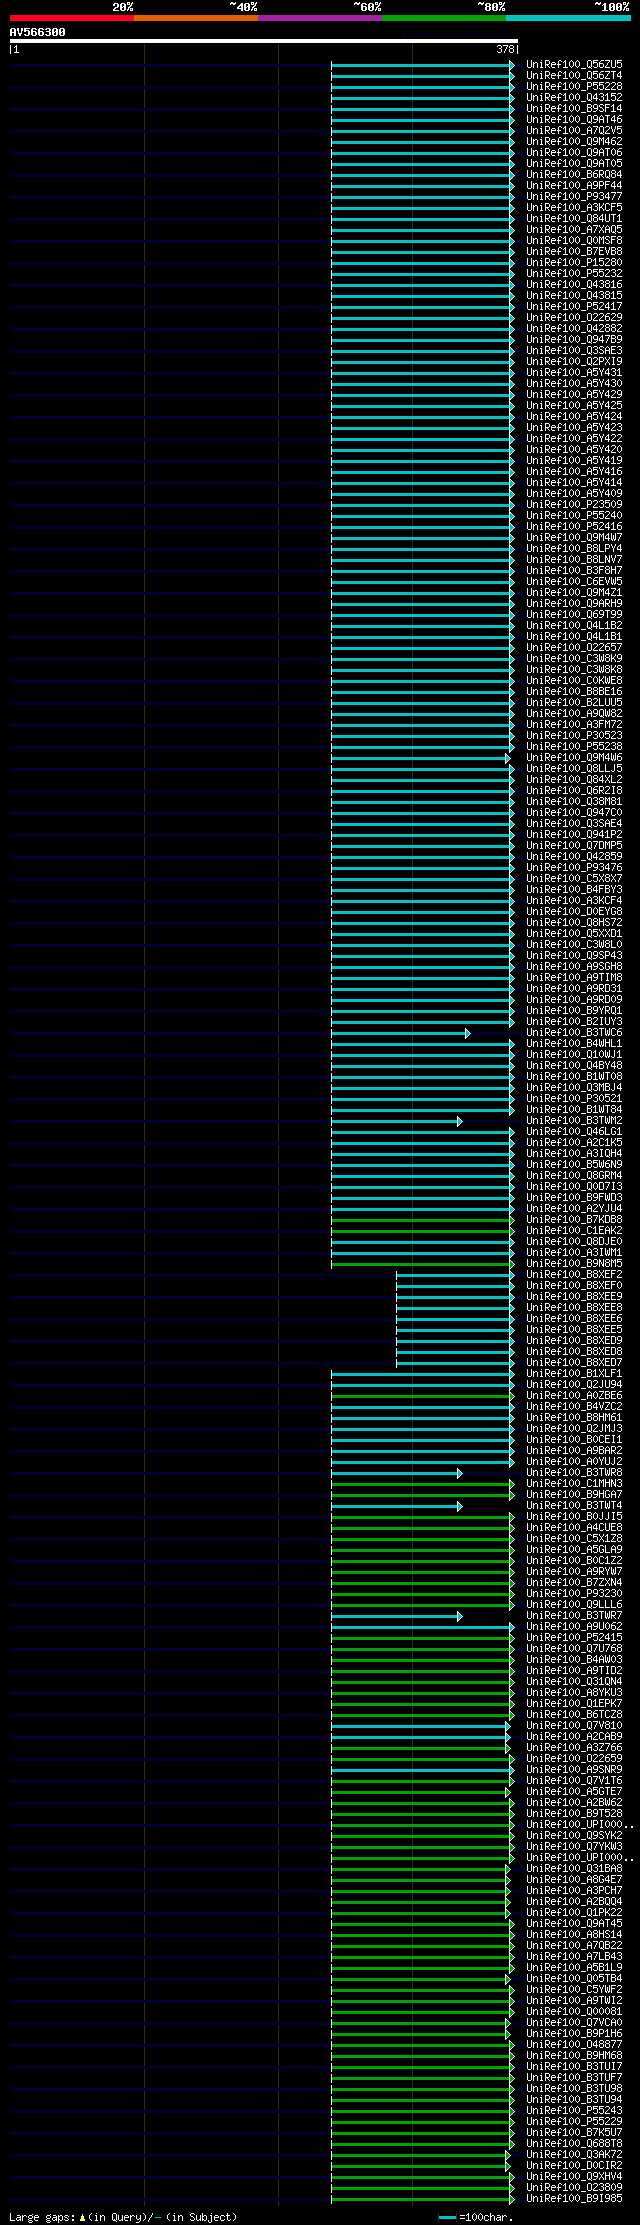Select hit label UniRef100_A5GLA9
The image size is (640, 2225).
pos(574,1549)
